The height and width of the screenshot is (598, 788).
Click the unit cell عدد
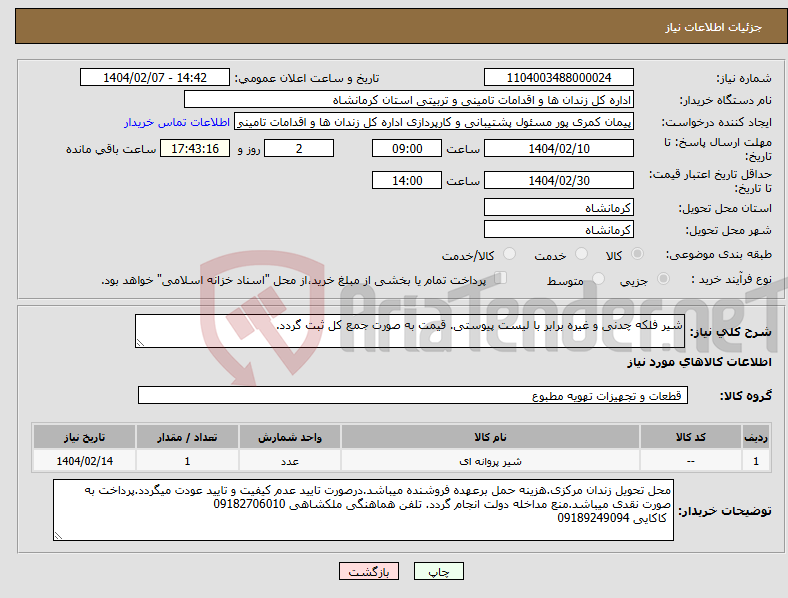coord(289,461)
